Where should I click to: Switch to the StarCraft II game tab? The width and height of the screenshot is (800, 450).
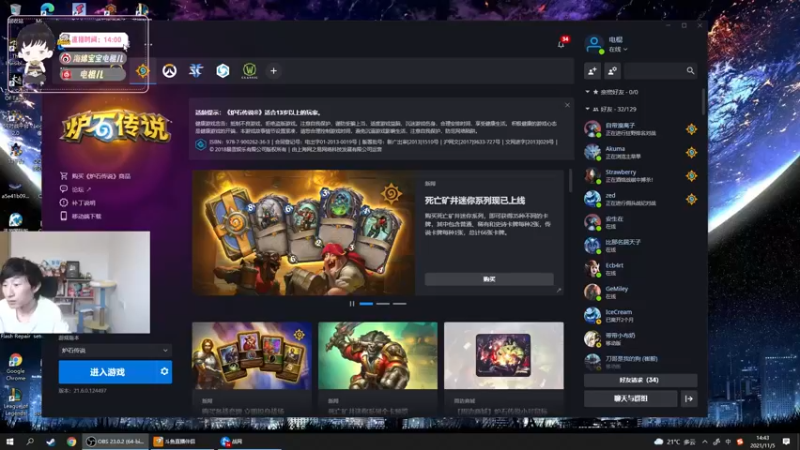196,71
